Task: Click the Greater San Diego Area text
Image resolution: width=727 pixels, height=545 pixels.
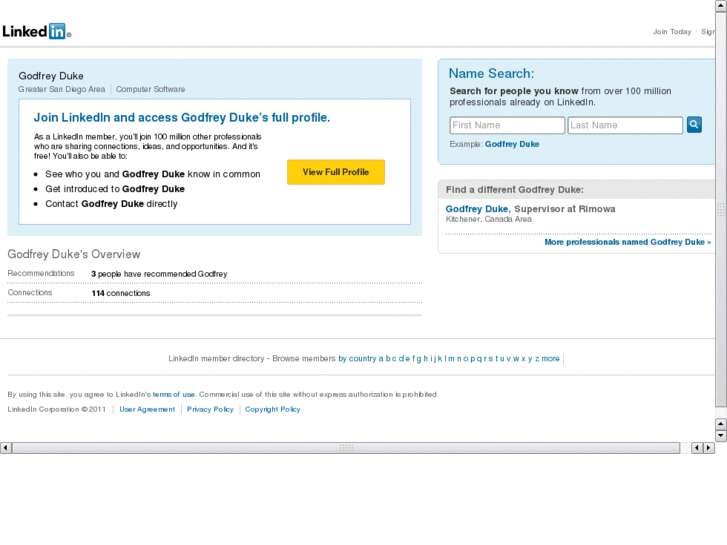Action: pos(62,89)
